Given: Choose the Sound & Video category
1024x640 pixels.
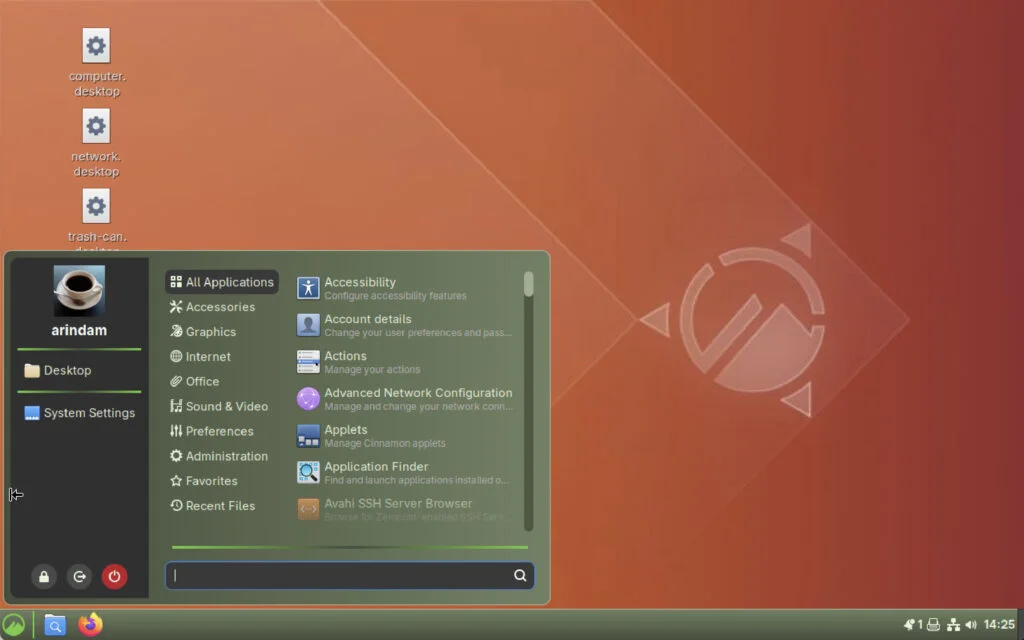Looking at the screenshot, I should pyautogui.click(x=226, y=406).
